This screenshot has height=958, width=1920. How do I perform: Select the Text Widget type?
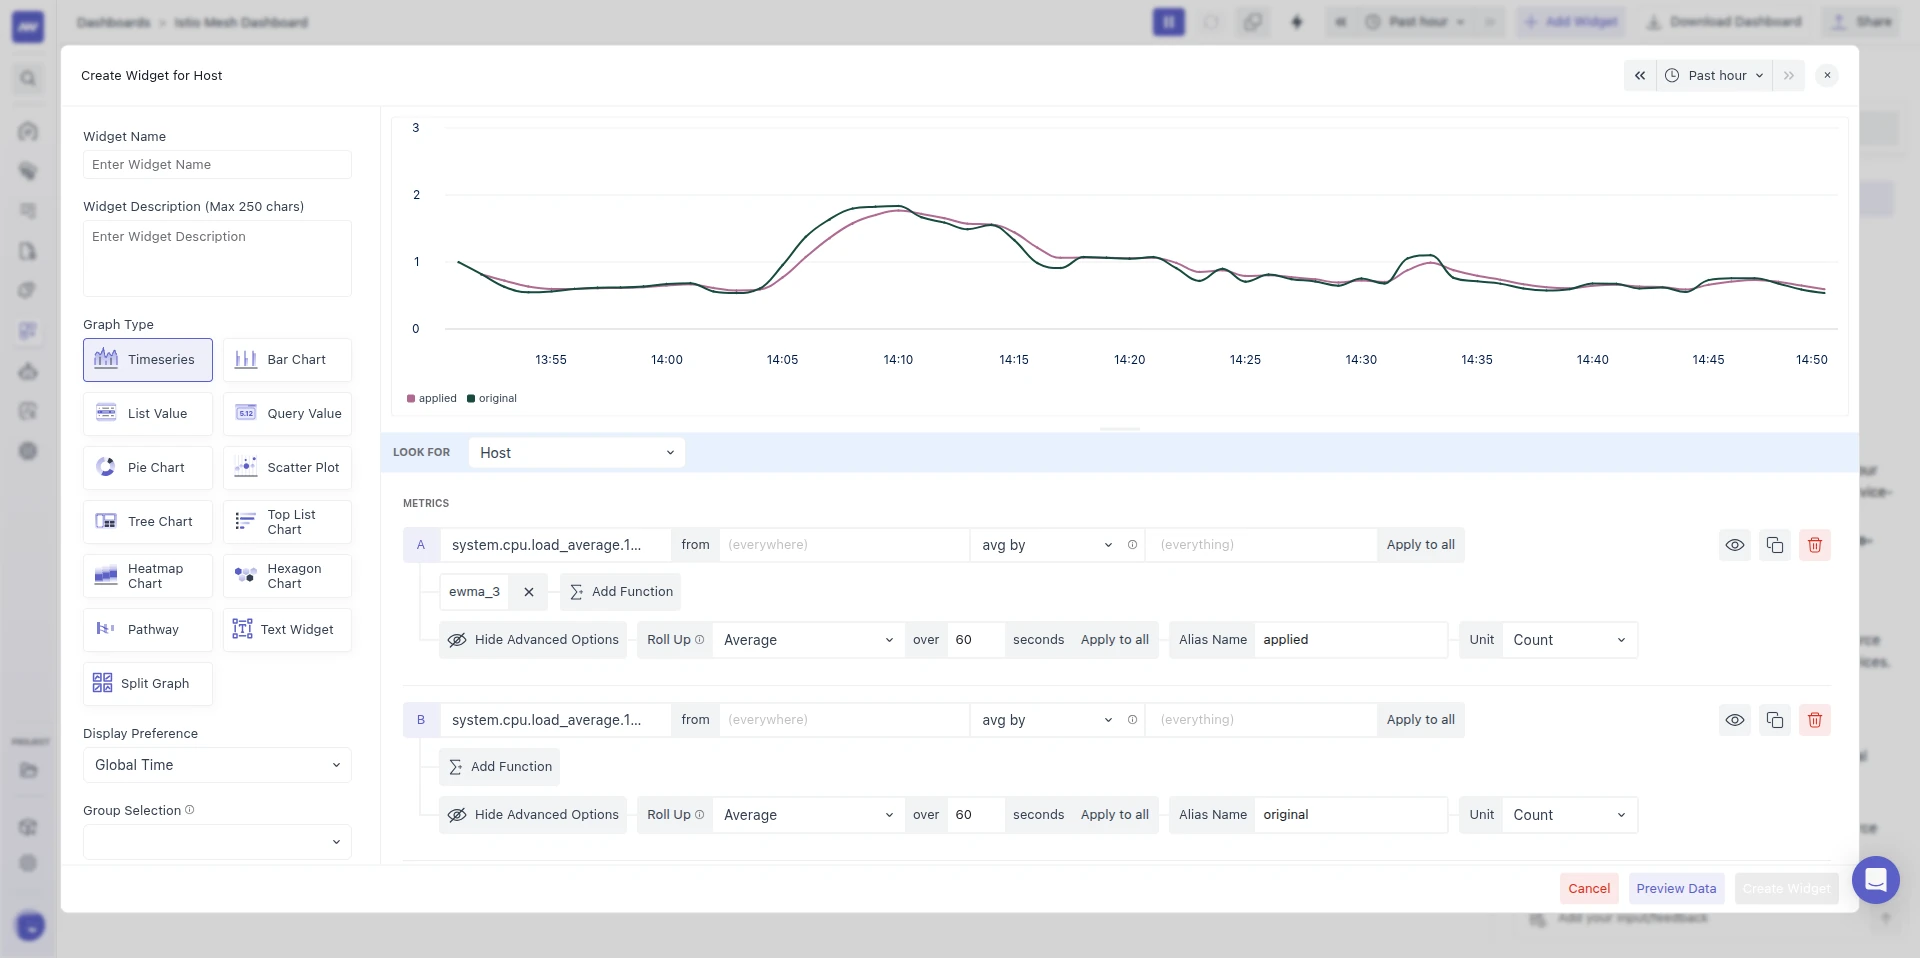pos(287,630)
